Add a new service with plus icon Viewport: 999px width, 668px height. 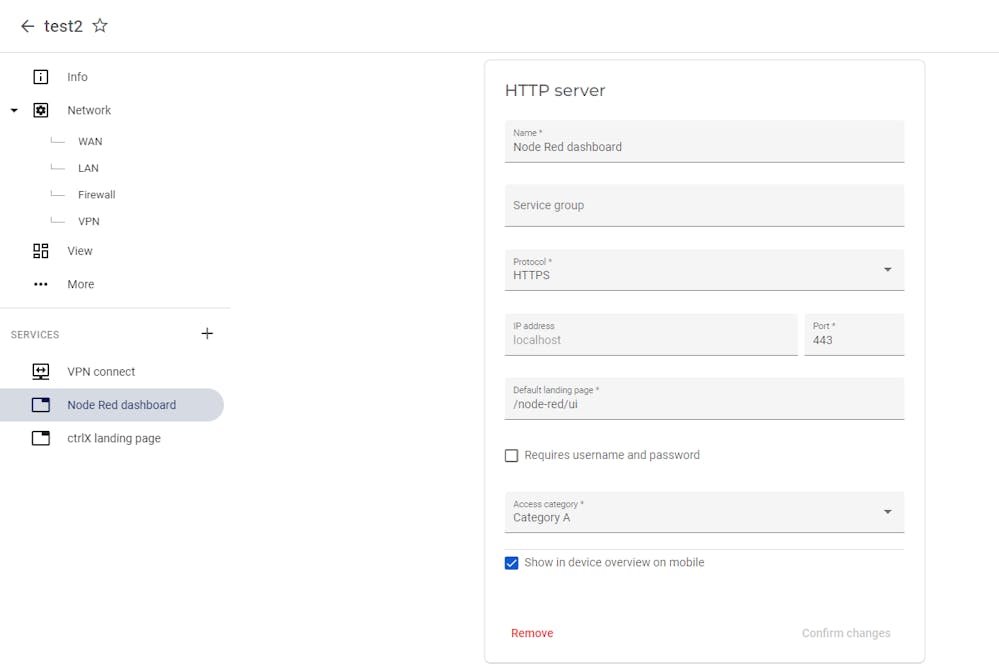[207, 333]
